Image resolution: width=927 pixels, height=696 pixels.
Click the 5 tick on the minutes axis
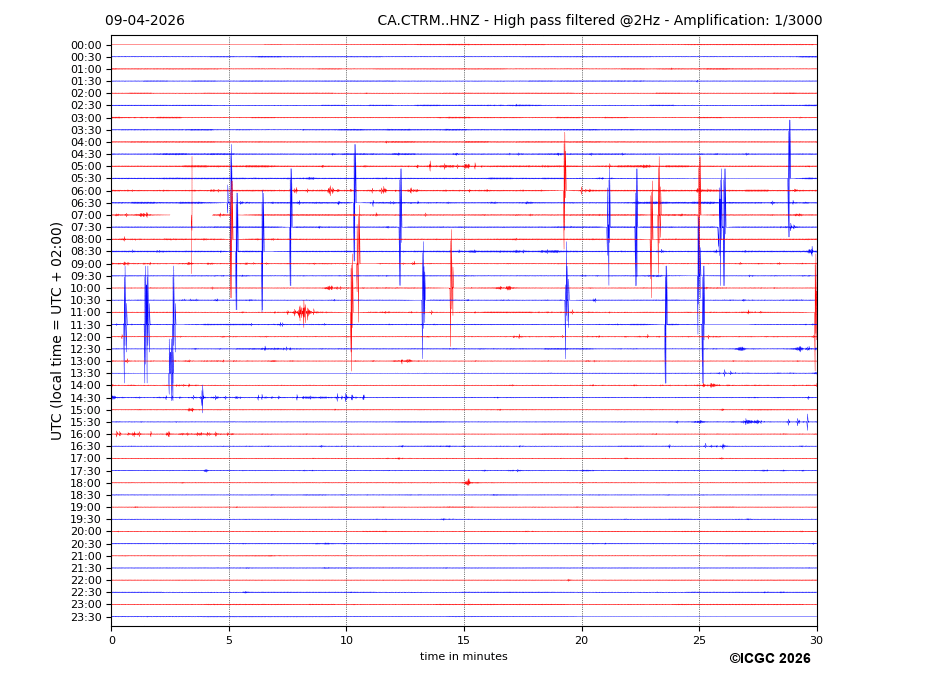click(x=229, y=640)
